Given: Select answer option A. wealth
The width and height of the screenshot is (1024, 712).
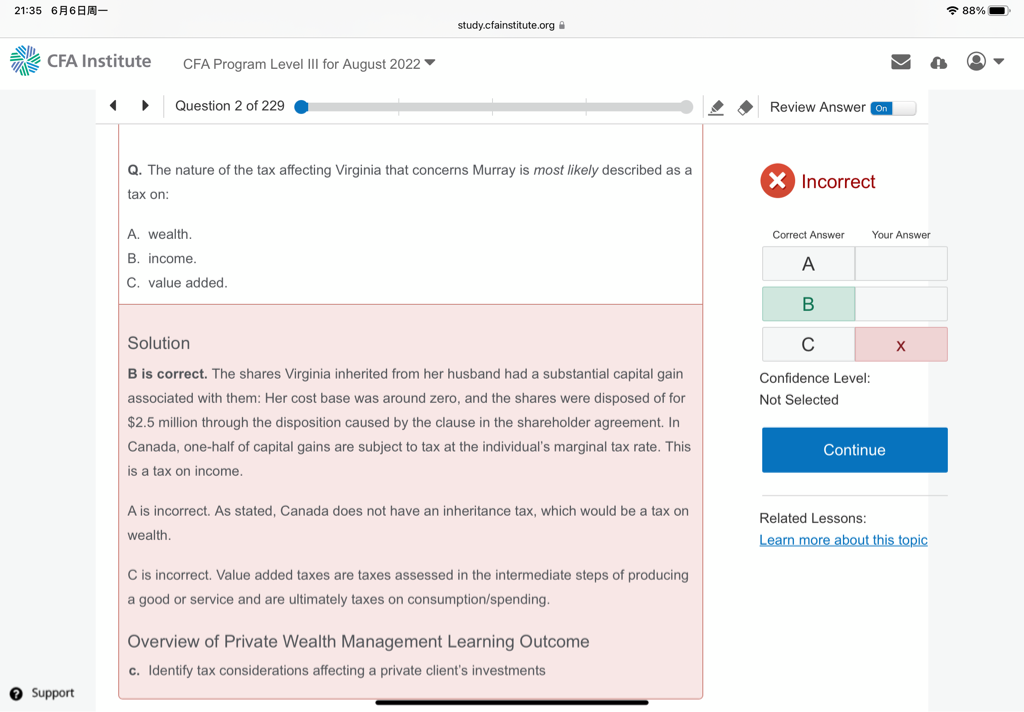Looking at the screenshot, I should pyautogui.click(x=169, y=234).
